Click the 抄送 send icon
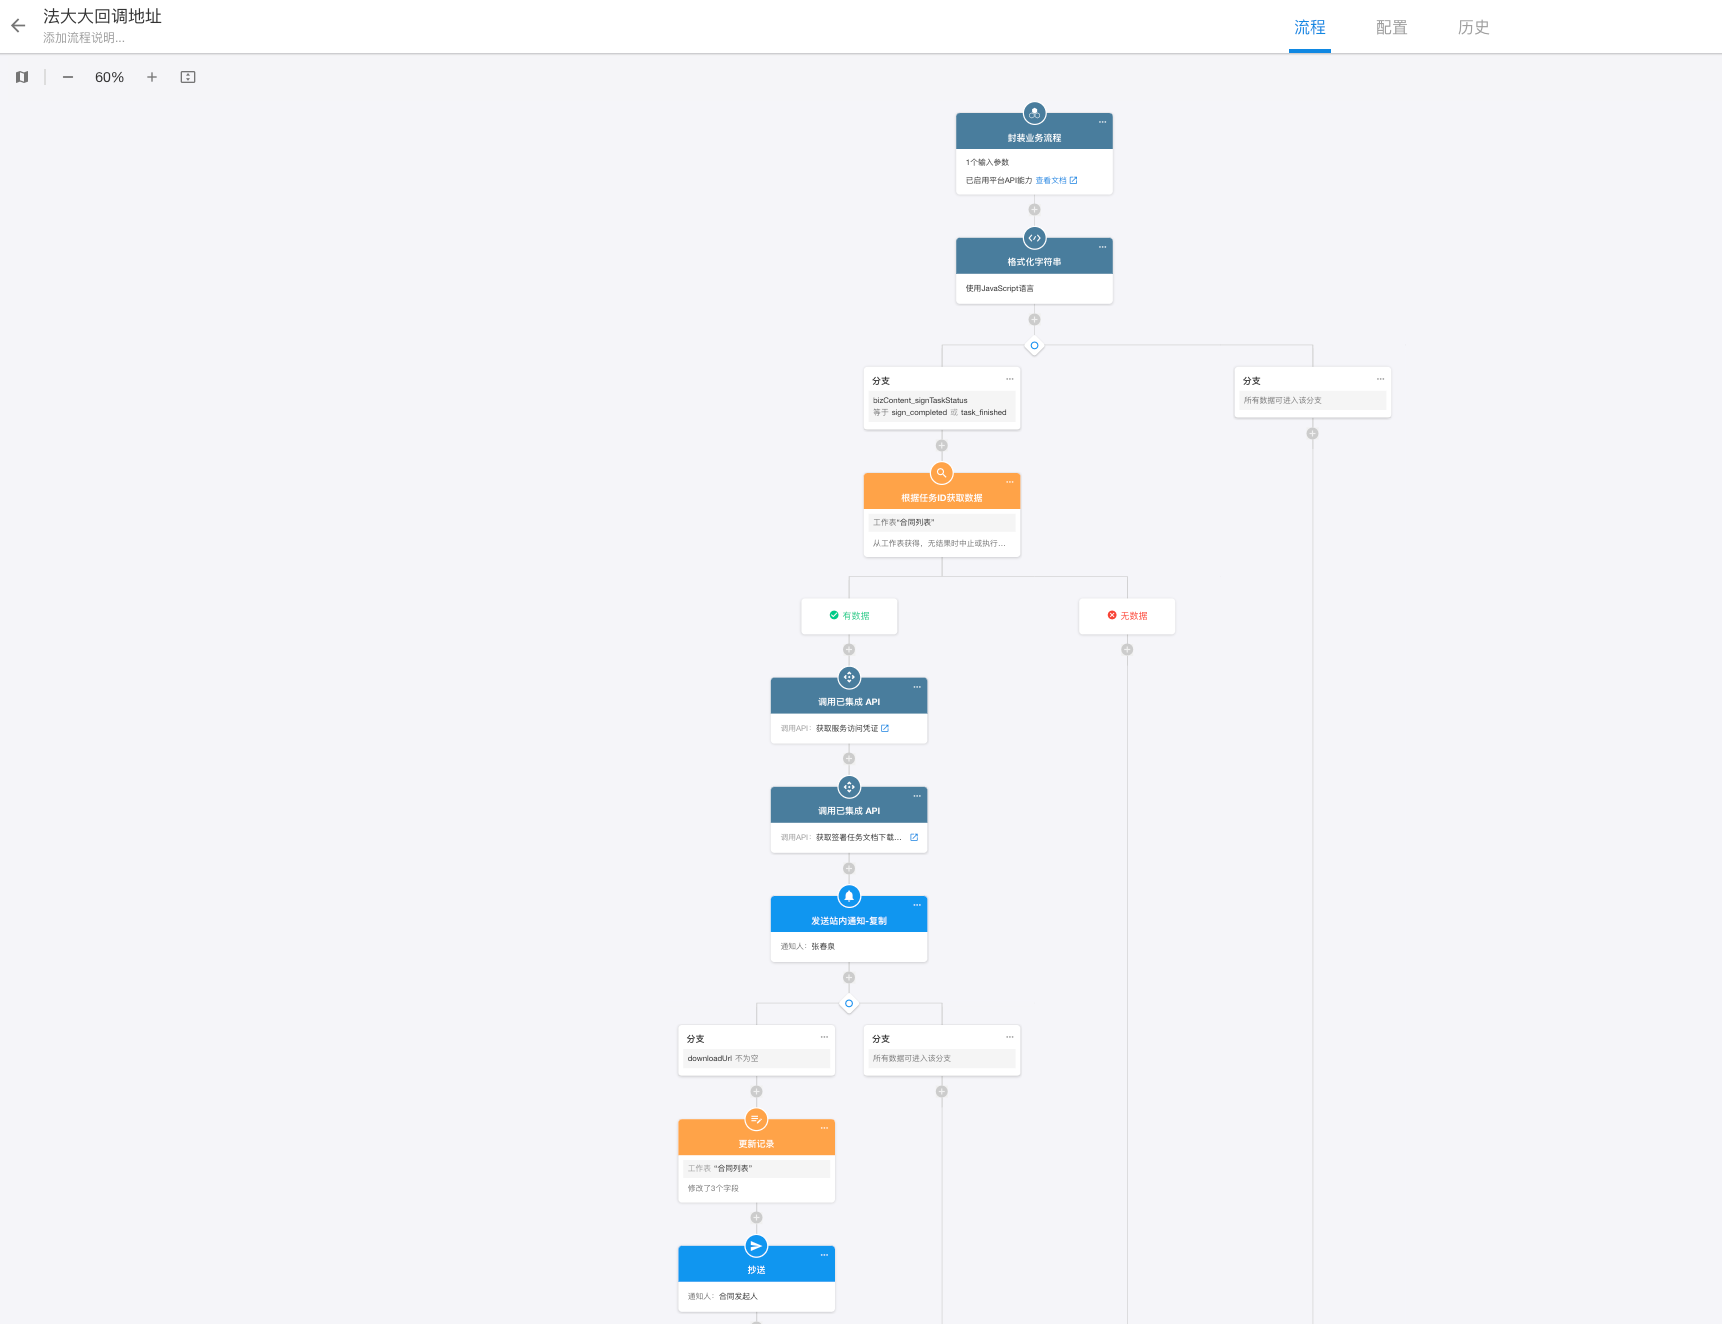 tap(756, 1246)
